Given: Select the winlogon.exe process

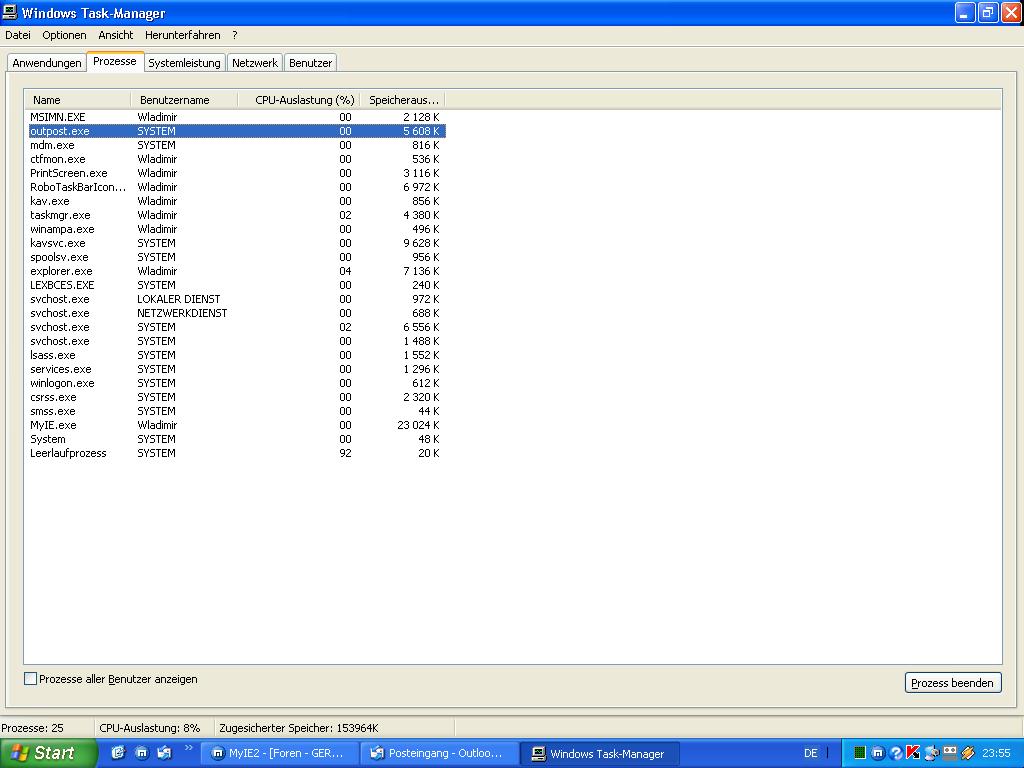Looking at the screenshot, I should 236,383.
